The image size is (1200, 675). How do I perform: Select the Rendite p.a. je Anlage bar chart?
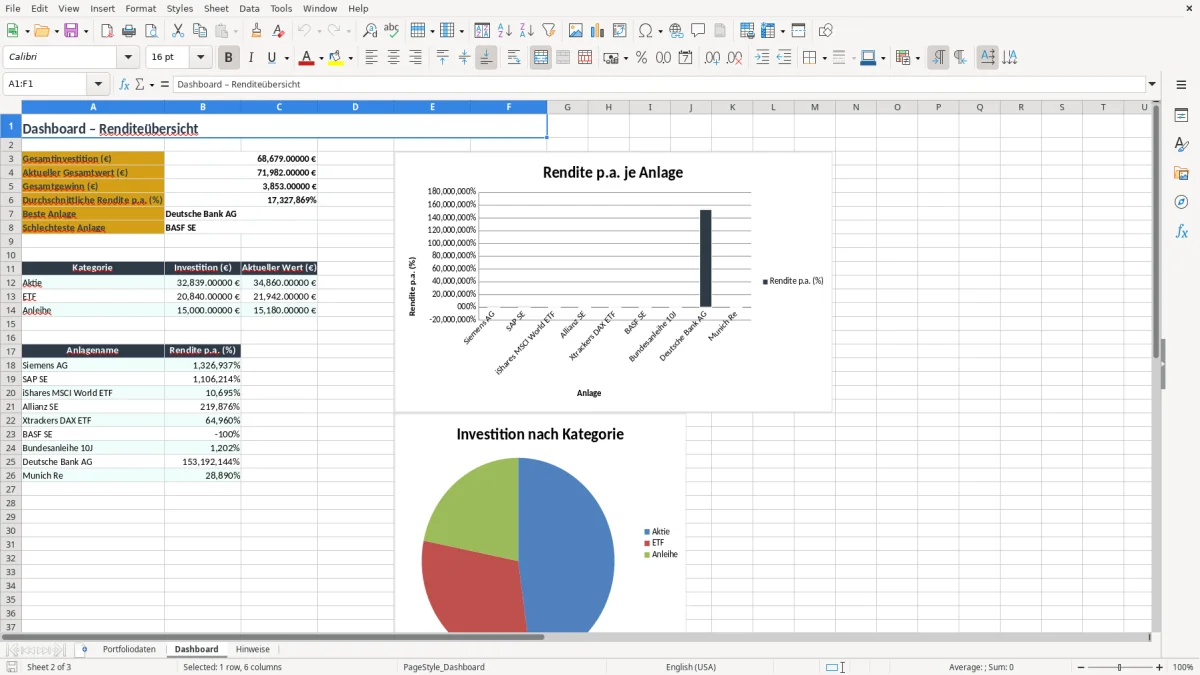pyautogui.click(x=613, y=281)
